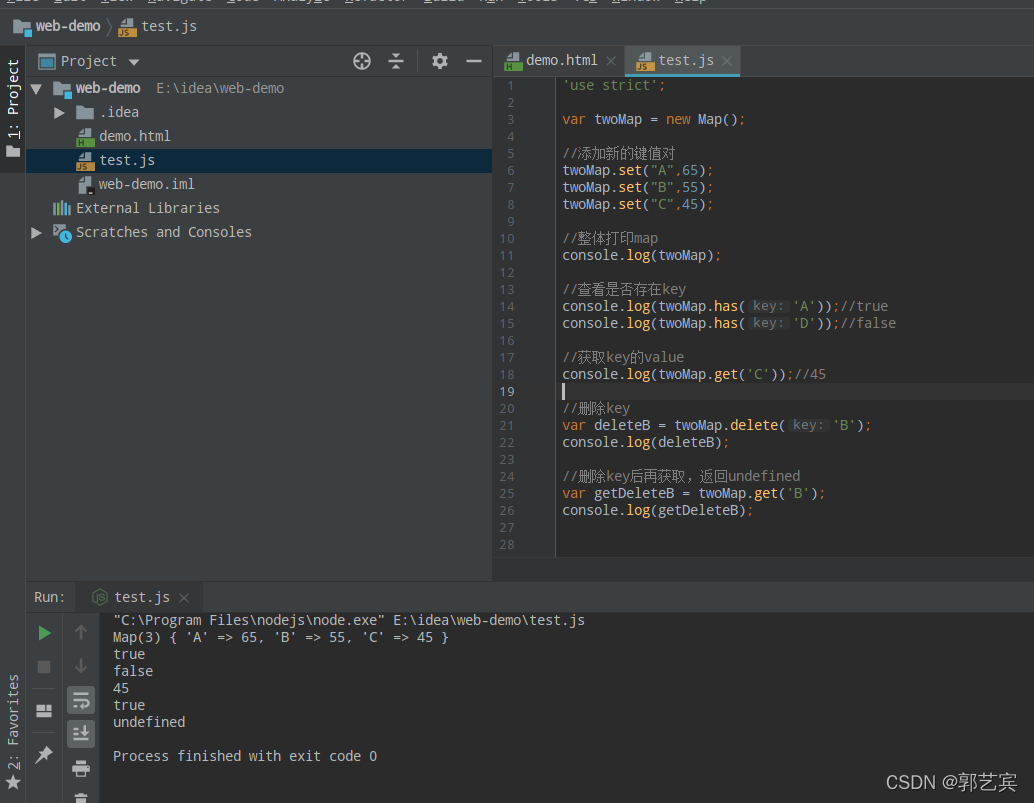Image resolution: width=1034 pixels, height=803 pixels.
Task: Expand Scratches and Consoles node
Action: pyautogui.click(x=36, y=233)
